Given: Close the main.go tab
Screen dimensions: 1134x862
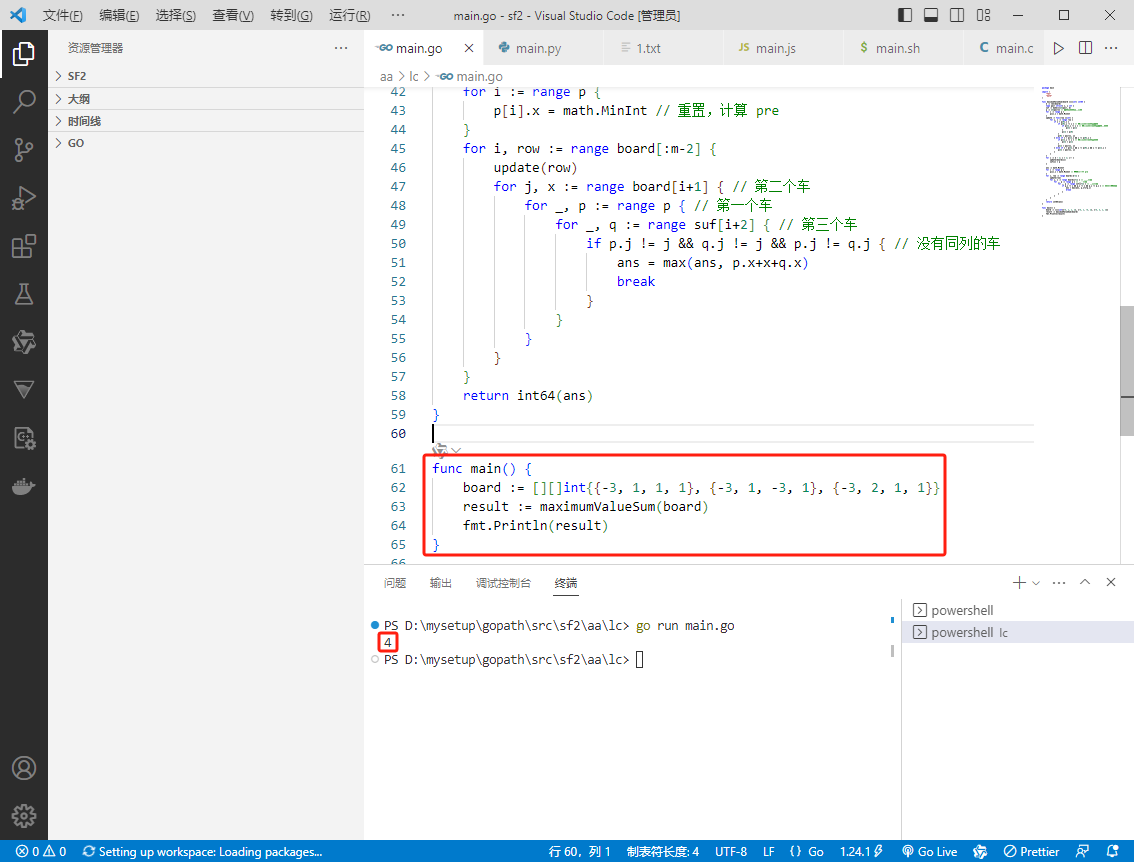Looking at the screenshot, I should pos(469,48).
